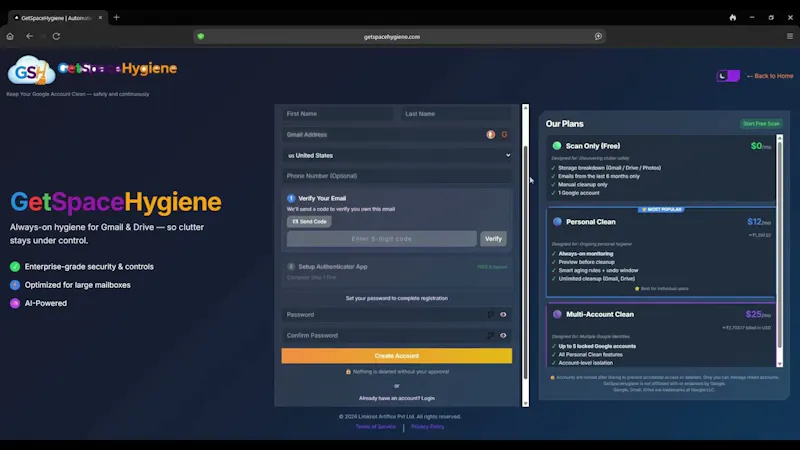Image resolution: width=800 pixels, height=450 pixels.
Task: Show Confirm Password via eye icon
Action: pos(503,336)
